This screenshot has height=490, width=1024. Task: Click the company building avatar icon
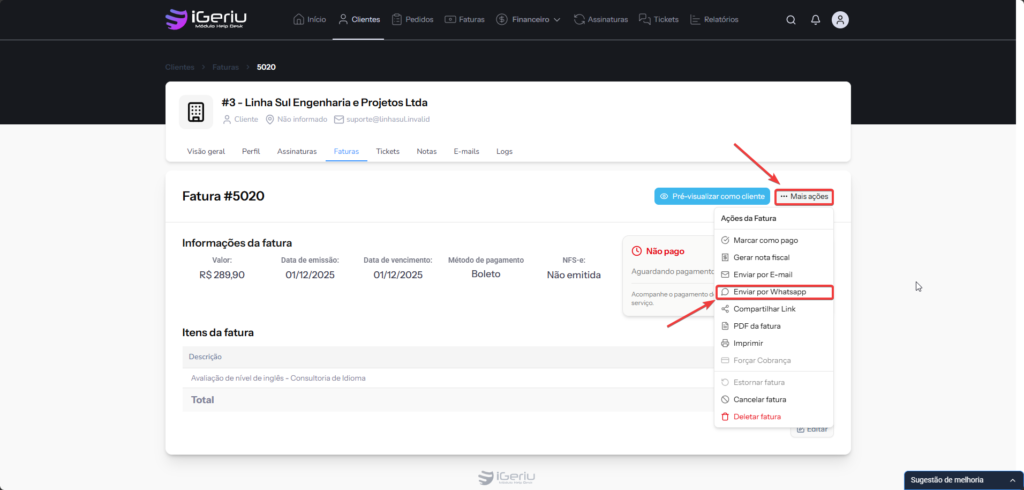tap(196, 112)
